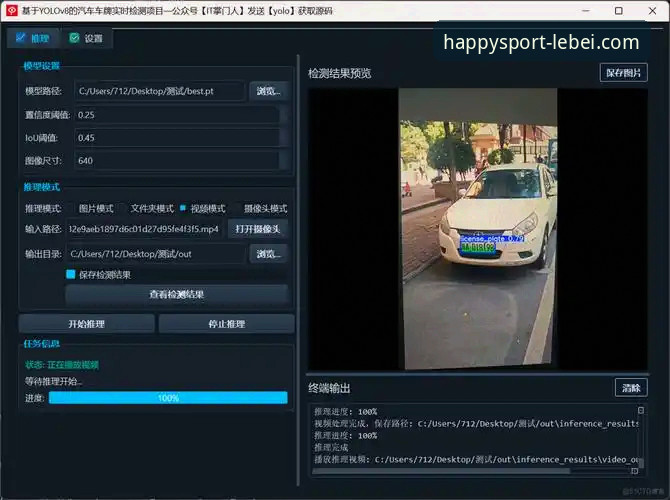Switch to the 推理 tab
670x500 pixels.
click(x=33, y=38)
